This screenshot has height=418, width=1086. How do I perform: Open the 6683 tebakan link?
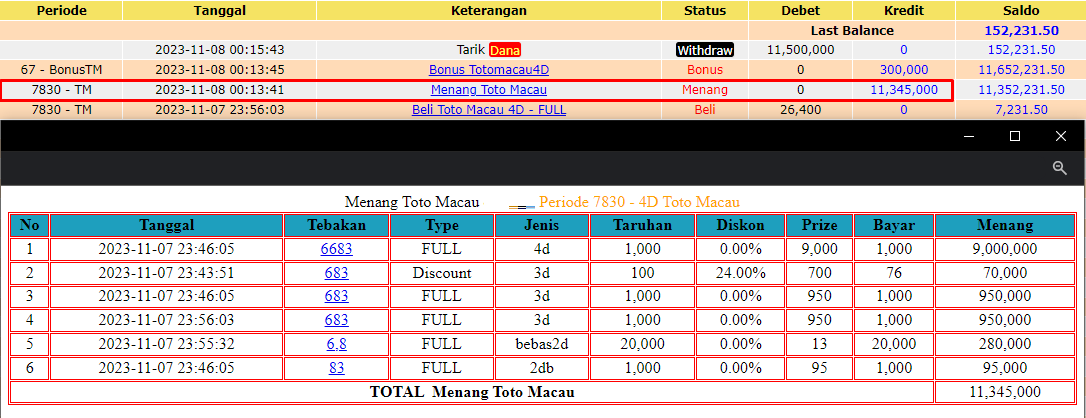coord(337,249)
